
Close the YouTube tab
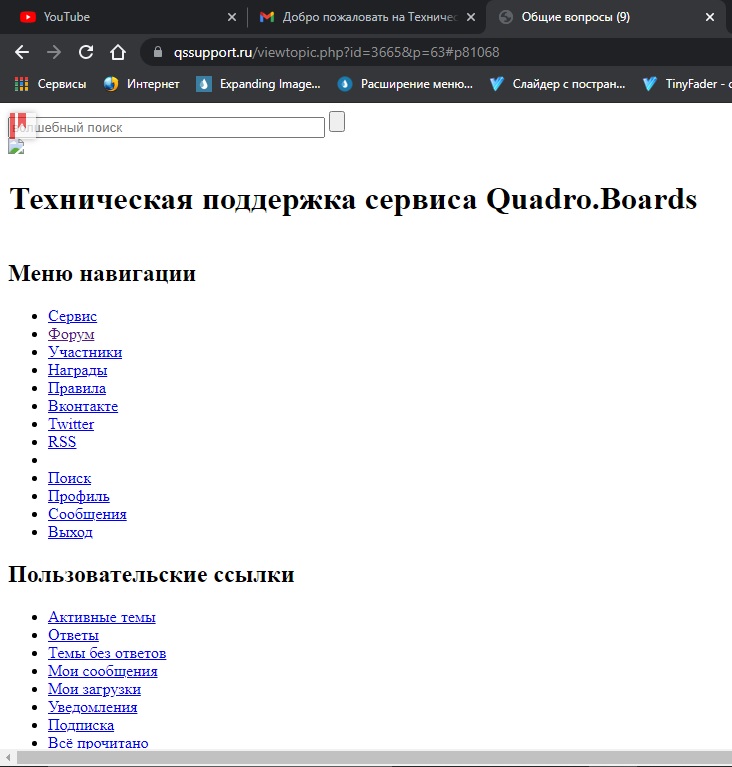[232, 17]
